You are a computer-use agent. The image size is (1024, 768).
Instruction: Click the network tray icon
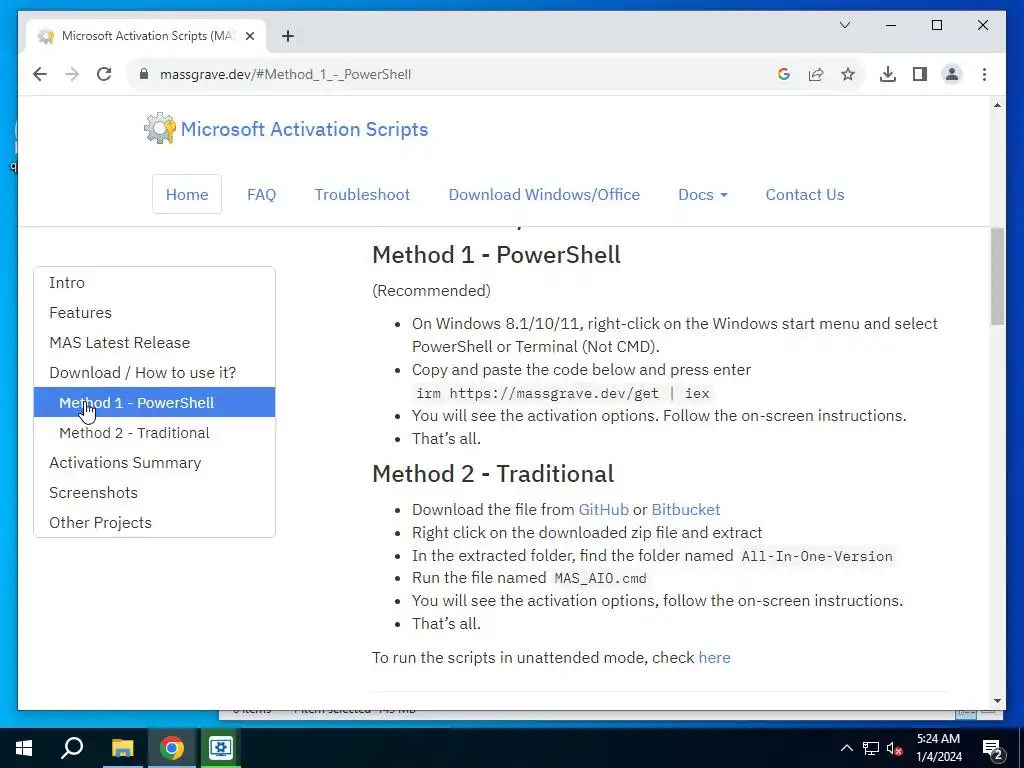[871, 748]
